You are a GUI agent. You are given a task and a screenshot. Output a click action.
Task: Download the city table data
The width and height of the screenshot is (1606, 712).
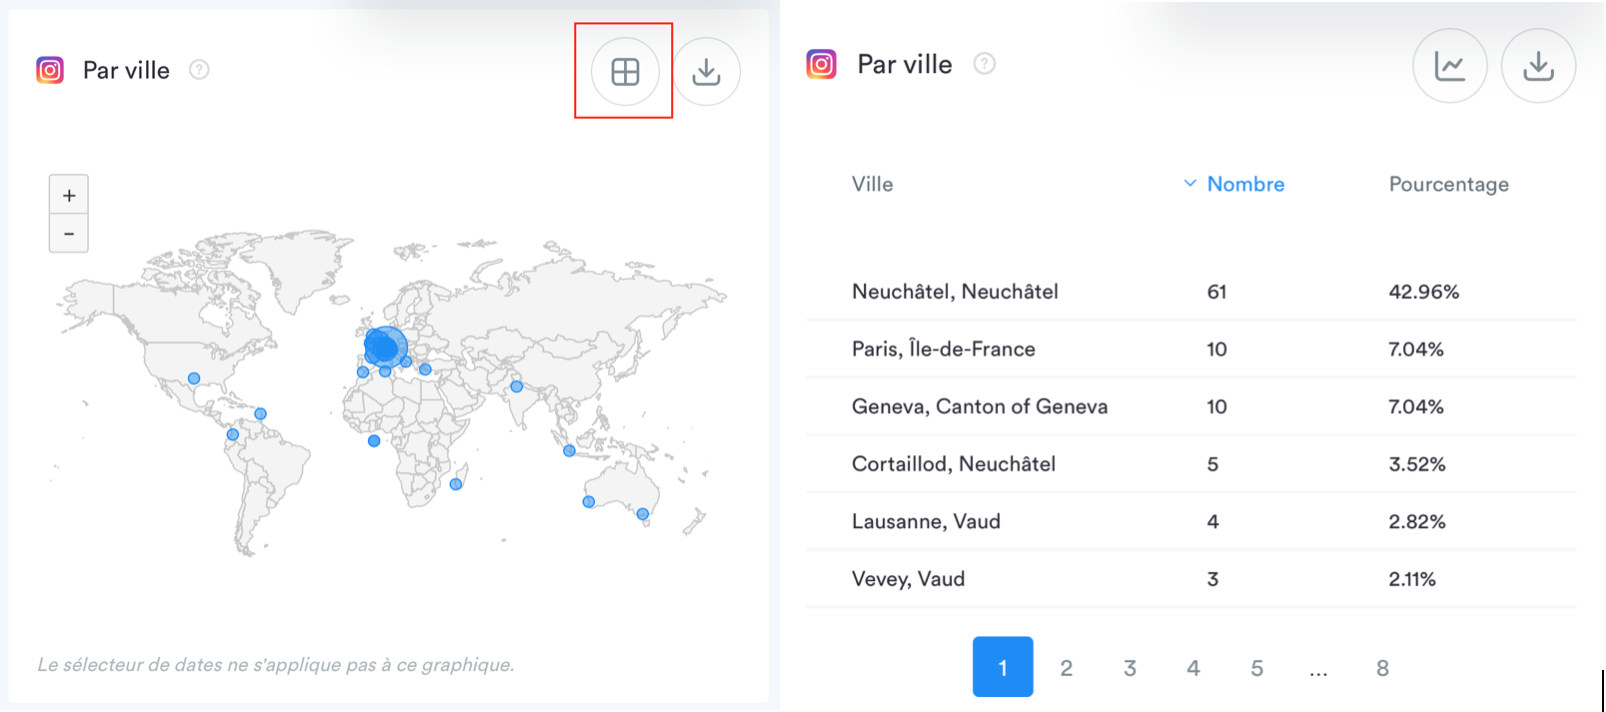tap(1538, 66)
